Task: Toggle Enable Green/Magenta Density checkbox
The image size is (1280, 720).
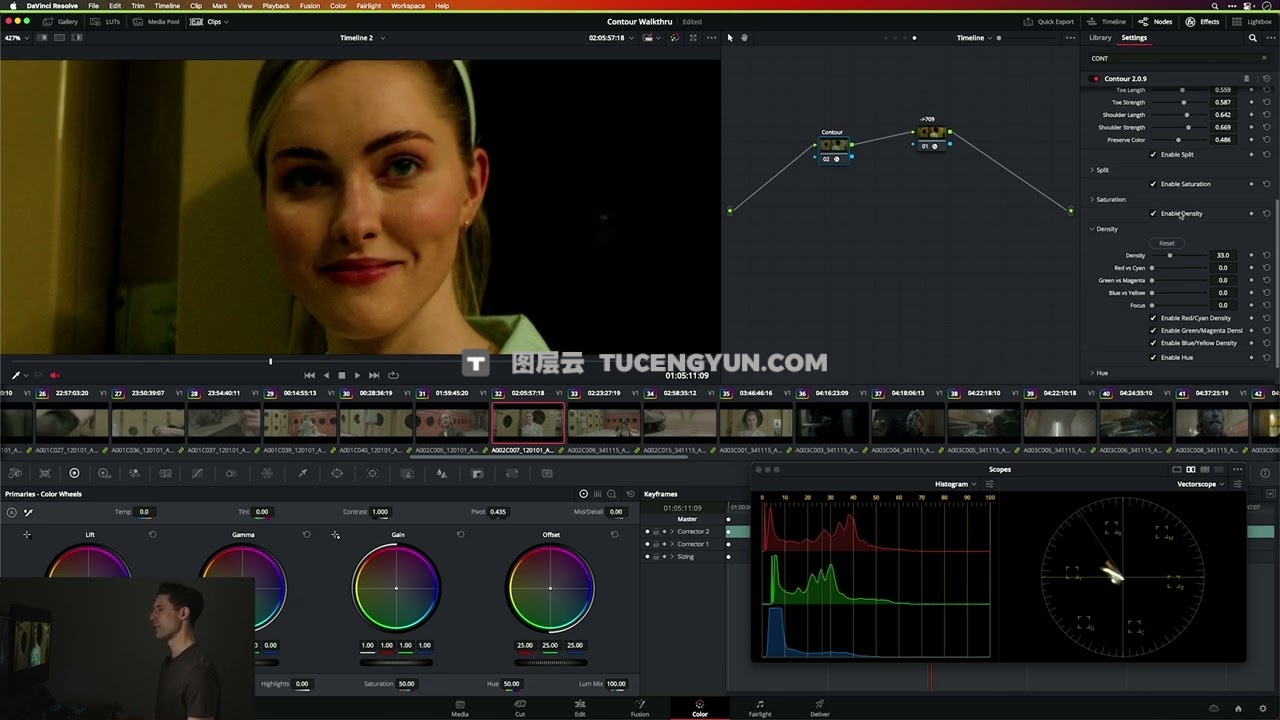Action: (1153, 330)
